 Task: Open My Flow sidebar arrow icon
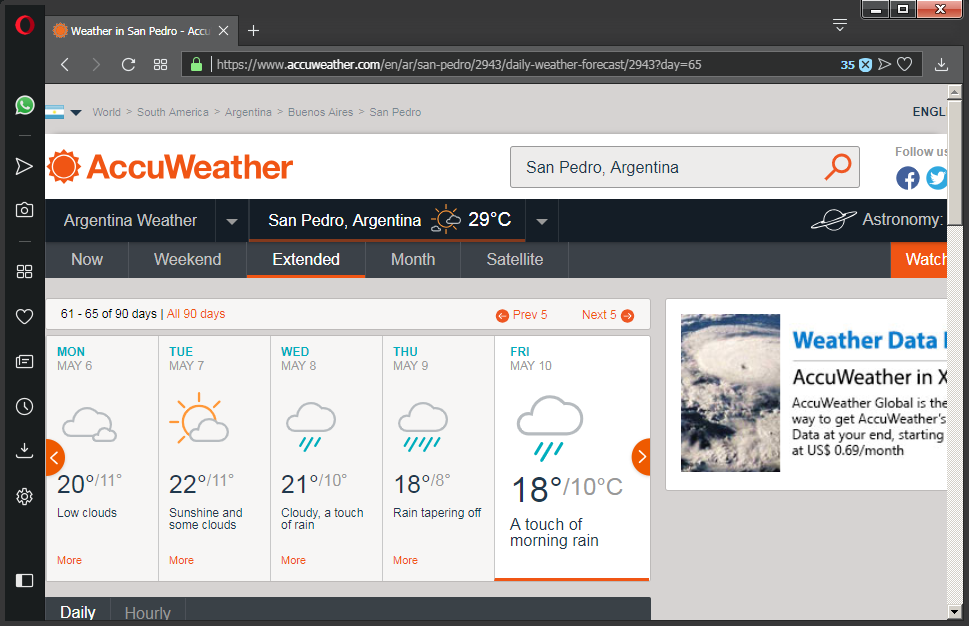[24, 166]
